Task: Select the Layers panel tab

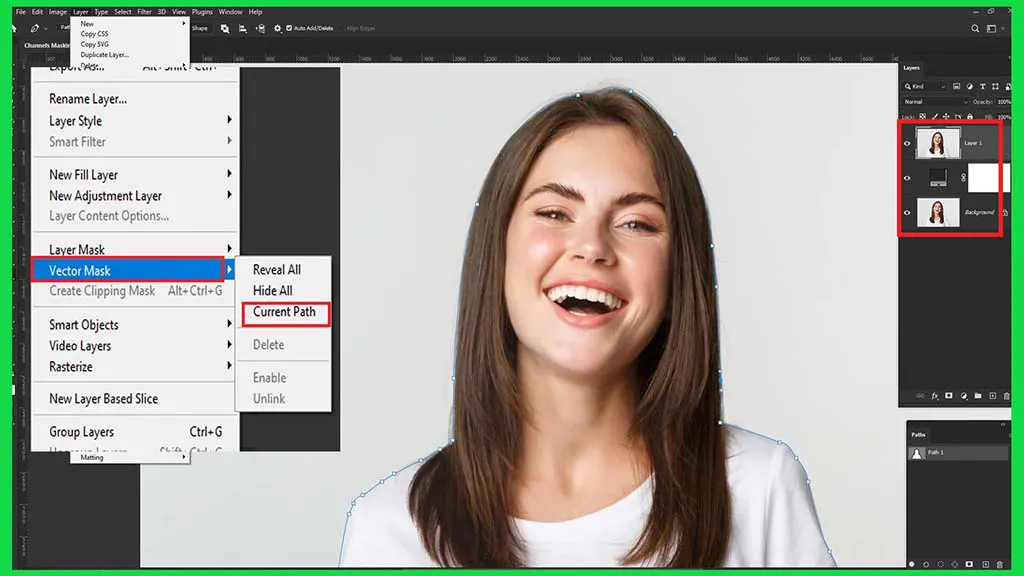Action: coord(912,68)
